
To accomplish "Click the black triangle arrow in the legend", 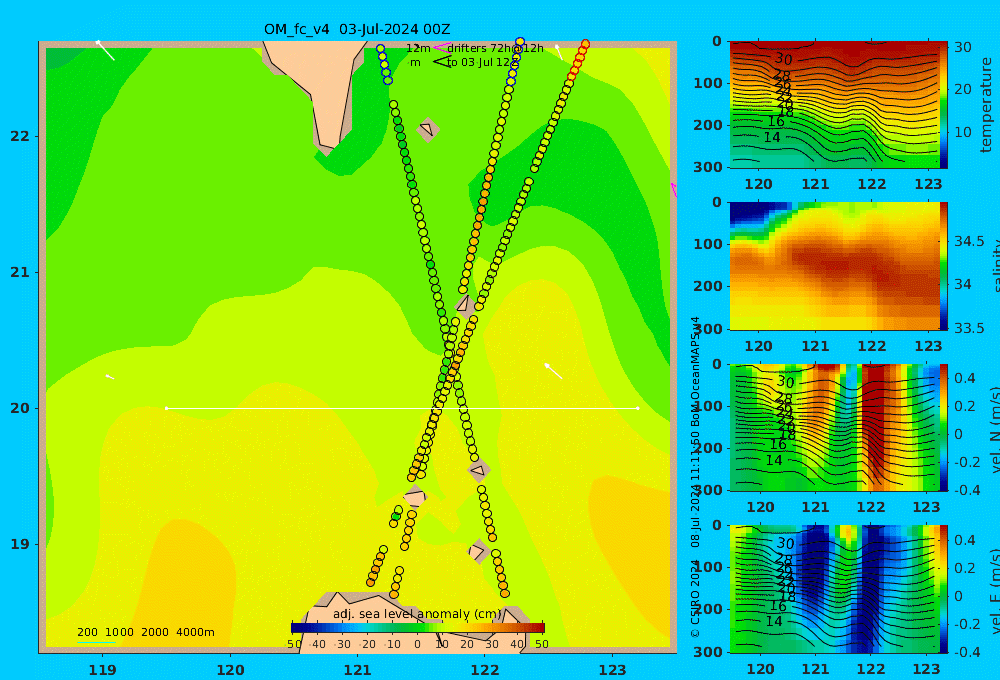I will pos(441,62).
